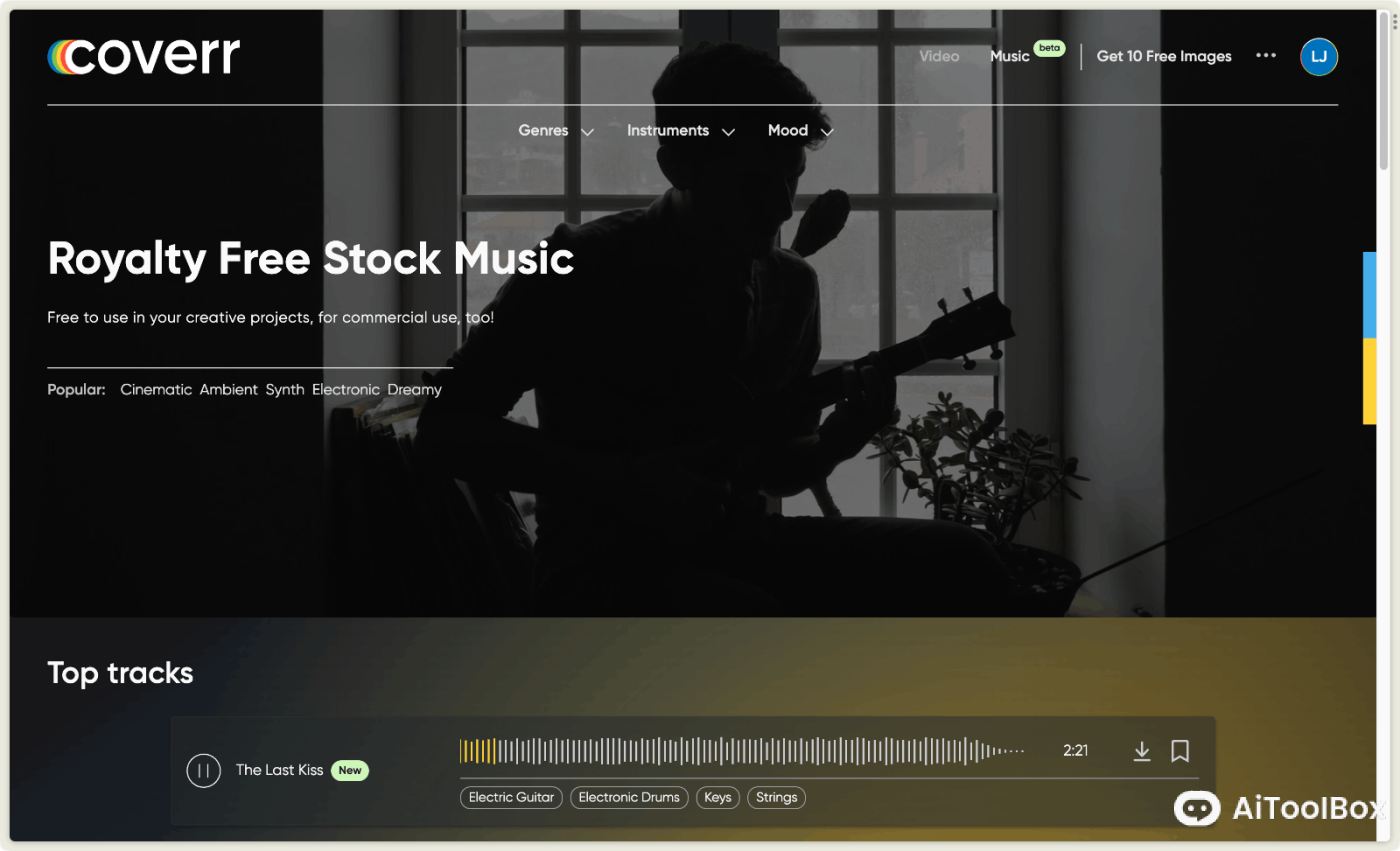Select the Ambient popular tag

coord(229,389)
